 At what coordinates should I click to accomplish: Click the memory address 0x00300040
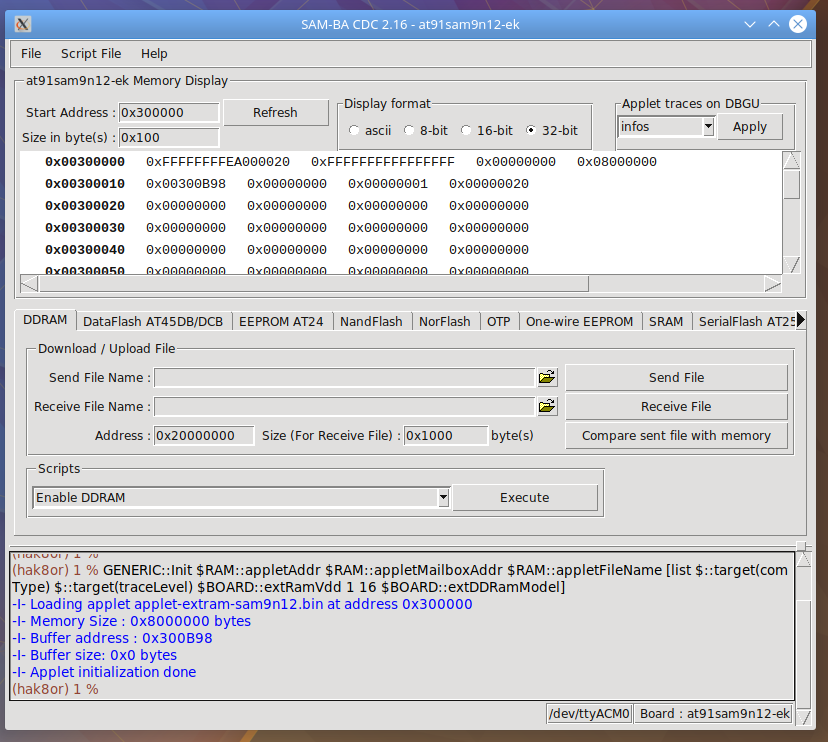point(85,249)
